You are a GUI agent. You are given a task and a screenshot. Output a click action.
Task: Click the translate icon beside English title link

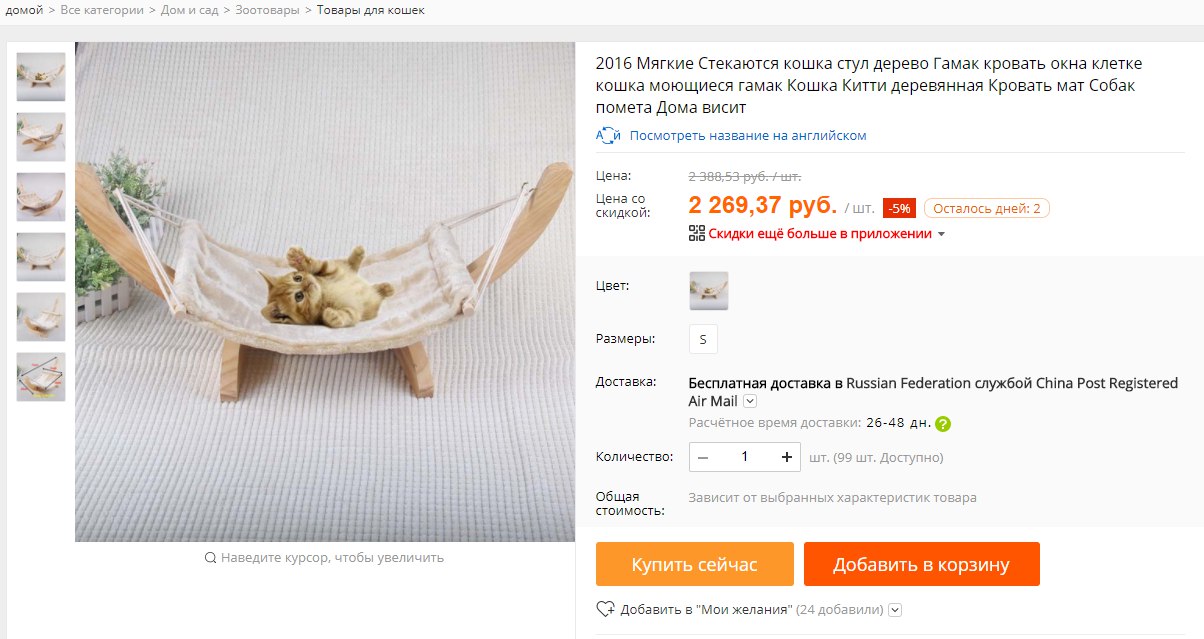[x=609, y=135]
